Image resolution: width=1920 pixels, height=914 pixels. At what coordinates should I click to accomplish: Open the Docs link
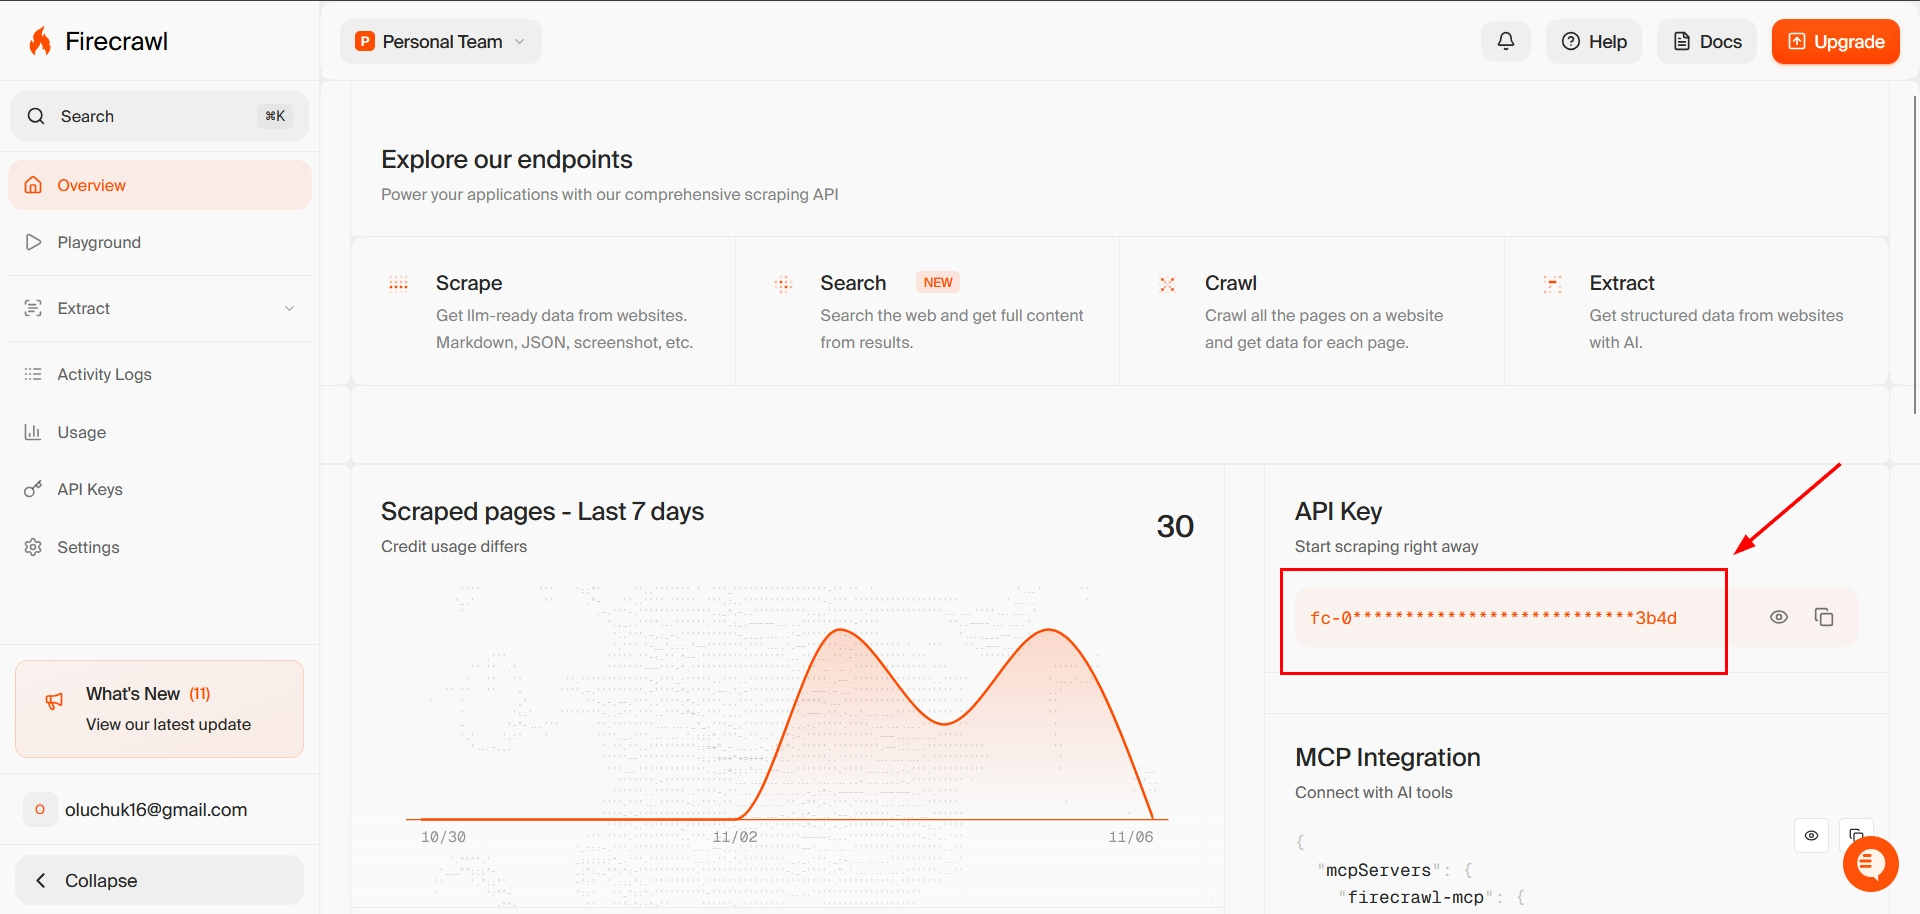(1707, 41)
